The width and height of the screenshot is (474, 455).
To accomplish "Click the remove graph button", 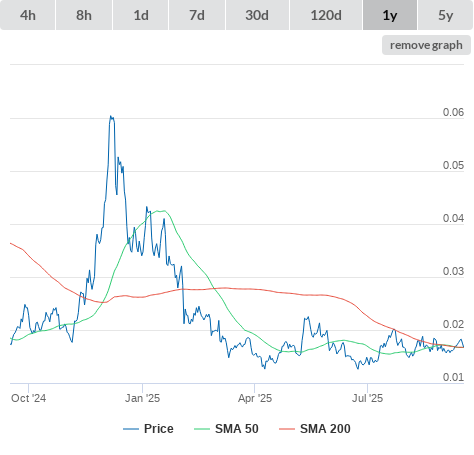I will coord(426,45).
